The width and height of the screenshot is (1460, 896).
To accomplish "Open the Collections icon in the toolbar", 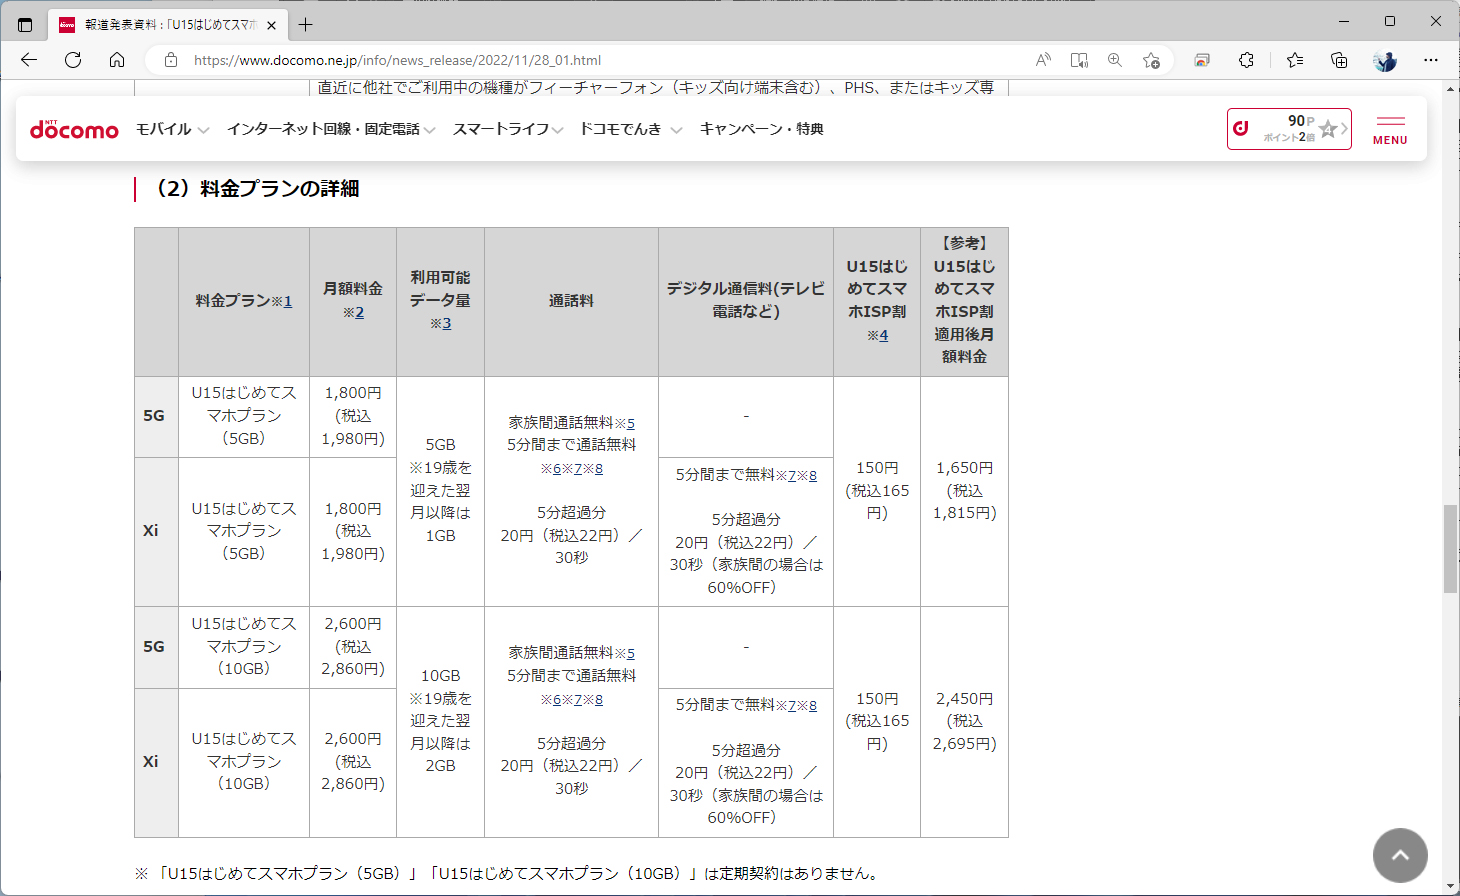I will coord(1338,60).
